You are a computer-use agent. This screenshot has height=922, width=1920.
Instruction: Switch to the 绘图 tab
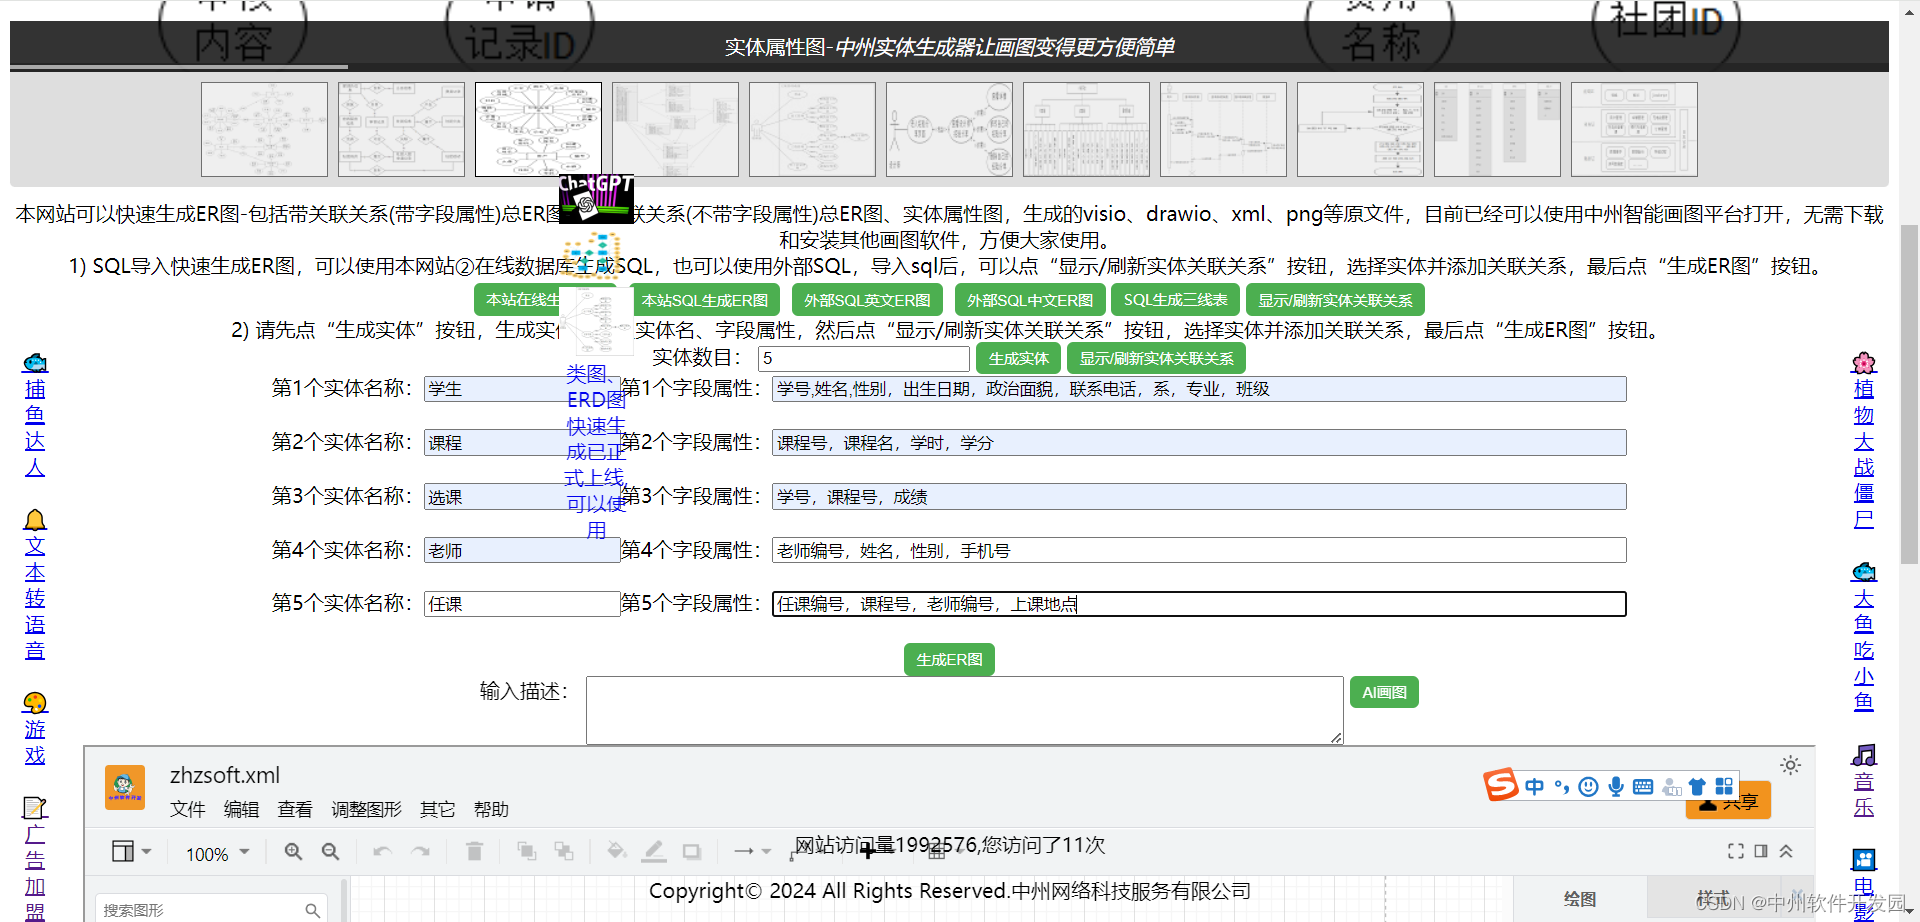coord(1580,899)
